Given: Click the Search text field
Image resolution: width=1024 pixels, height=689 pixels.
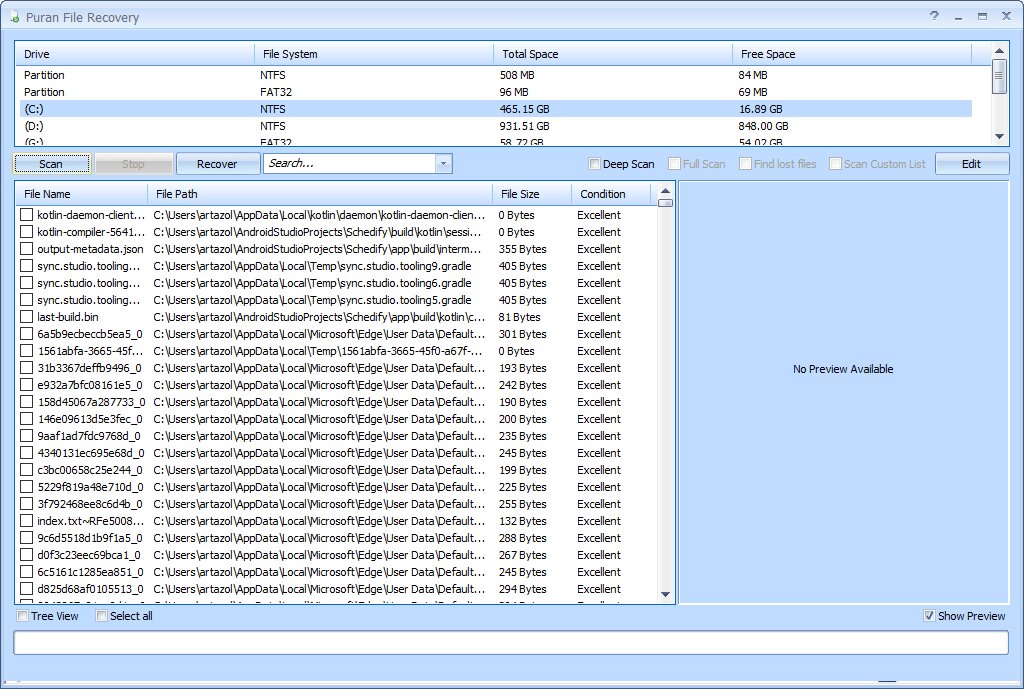Looking at the screenshot, I should coord(350,163).
